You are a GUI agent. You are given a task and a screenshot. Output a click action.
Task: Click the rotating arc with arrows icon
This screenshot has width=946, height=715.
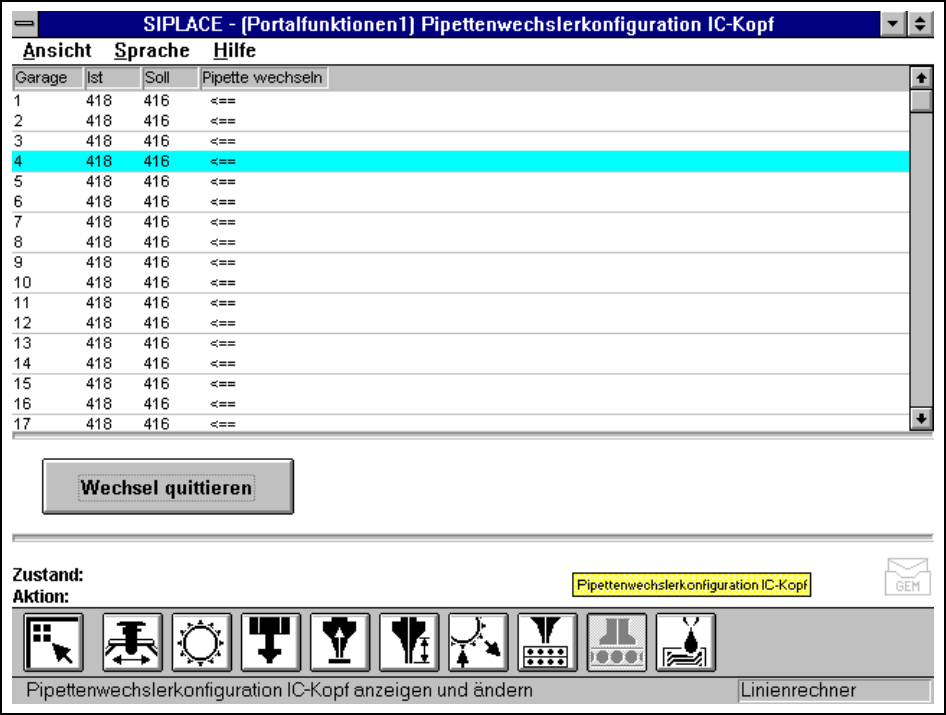pos(477,642)
